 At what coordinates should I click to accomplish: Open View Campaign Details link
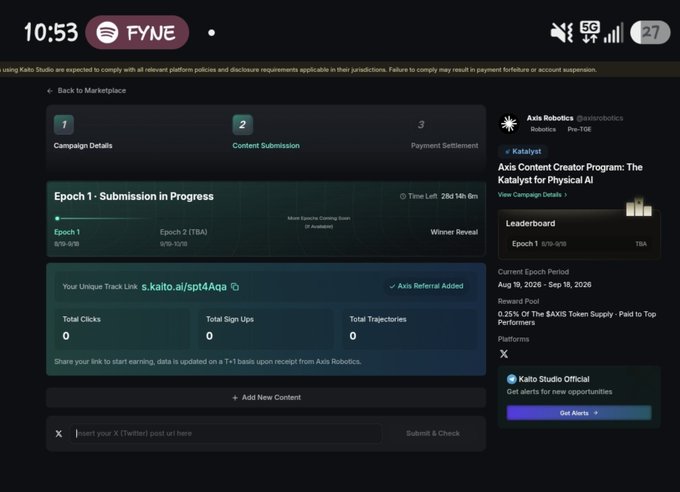pos(532,195)
